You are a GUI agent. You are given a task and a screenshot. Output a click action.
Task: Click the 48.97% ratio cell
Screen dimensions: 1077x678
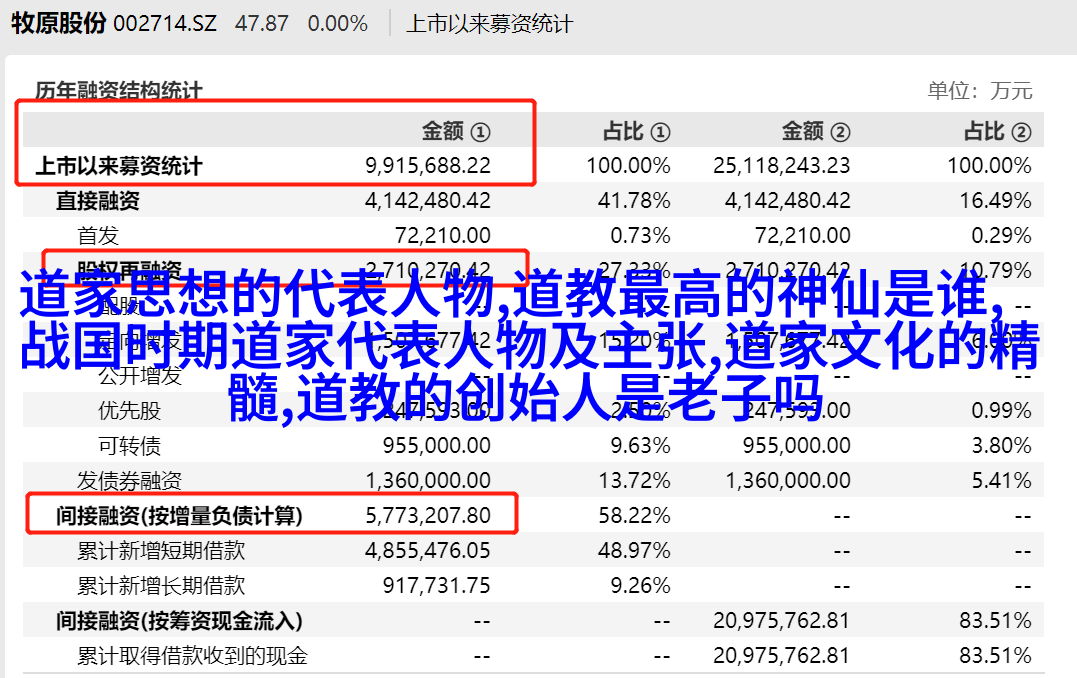click(634, 551)
